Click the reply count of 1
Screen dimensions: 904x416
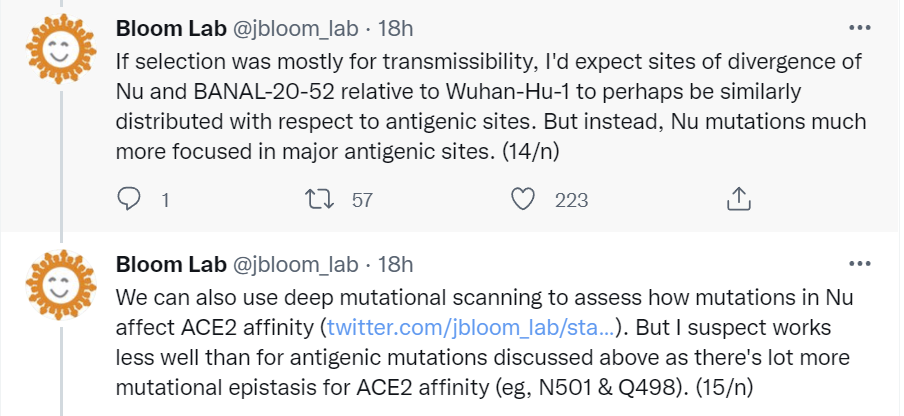tap(164, 200)
